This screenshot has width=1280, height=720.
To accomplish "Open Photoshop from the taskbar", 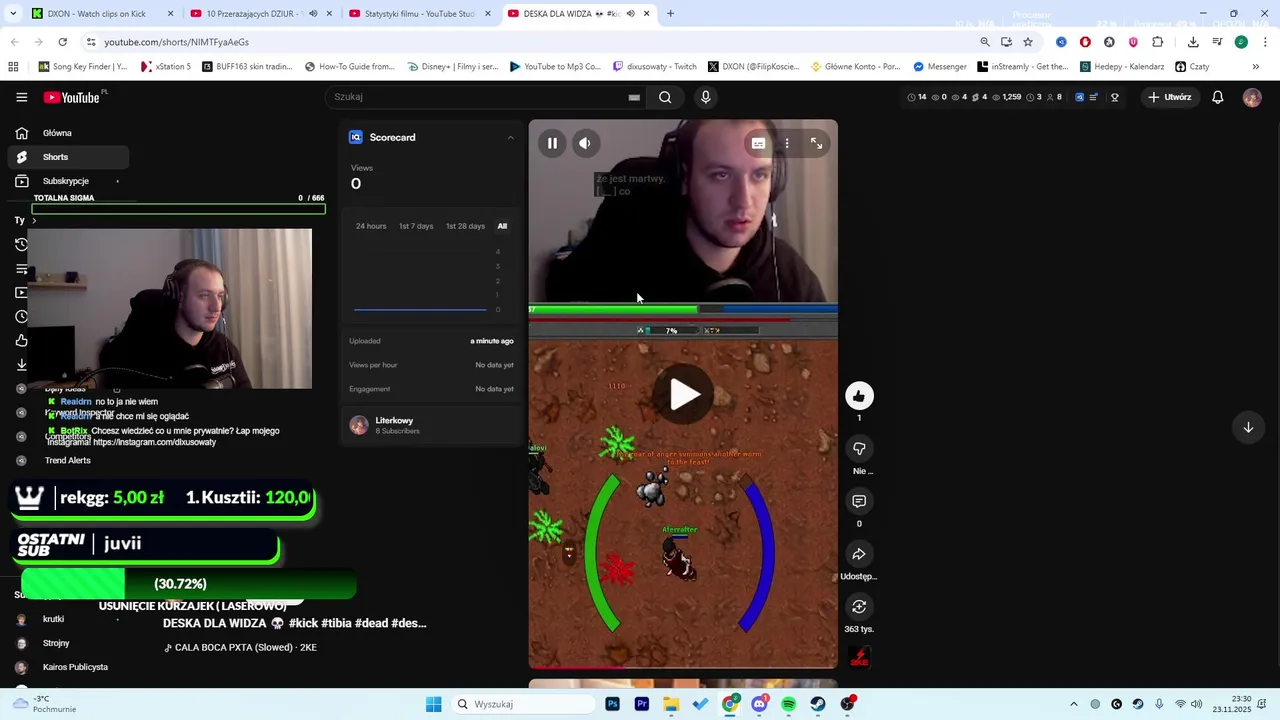I will click(x=612, y=704).
